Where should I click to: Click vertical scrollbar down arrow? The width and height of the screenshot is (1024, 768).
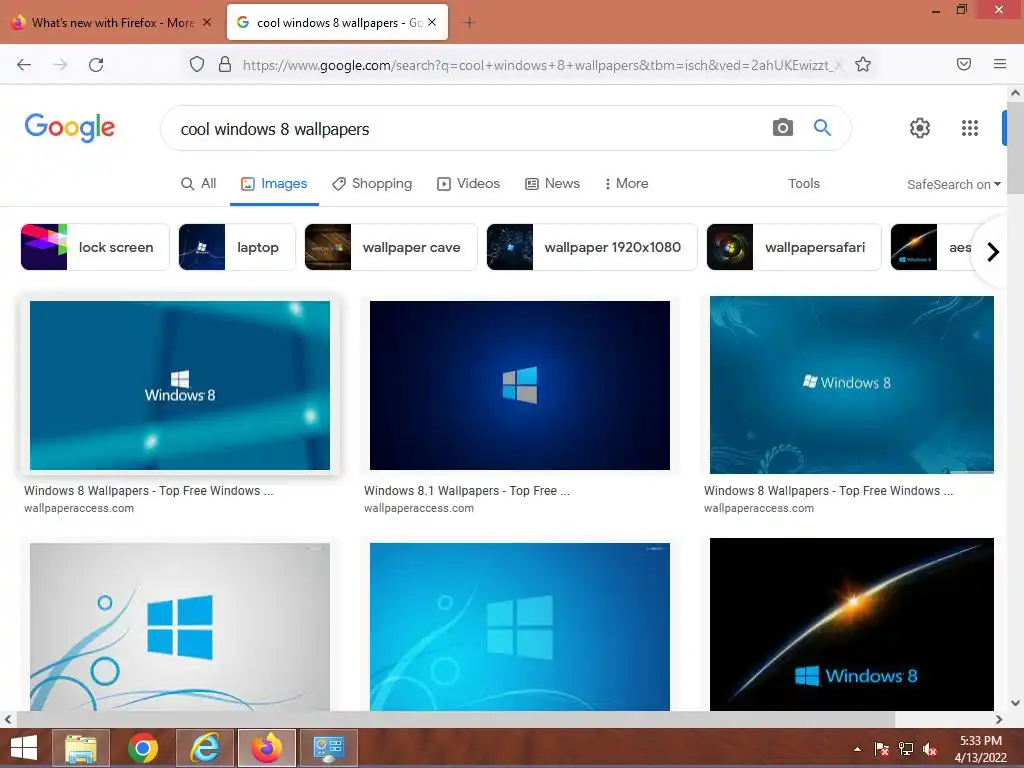(x=1015, y=703)
